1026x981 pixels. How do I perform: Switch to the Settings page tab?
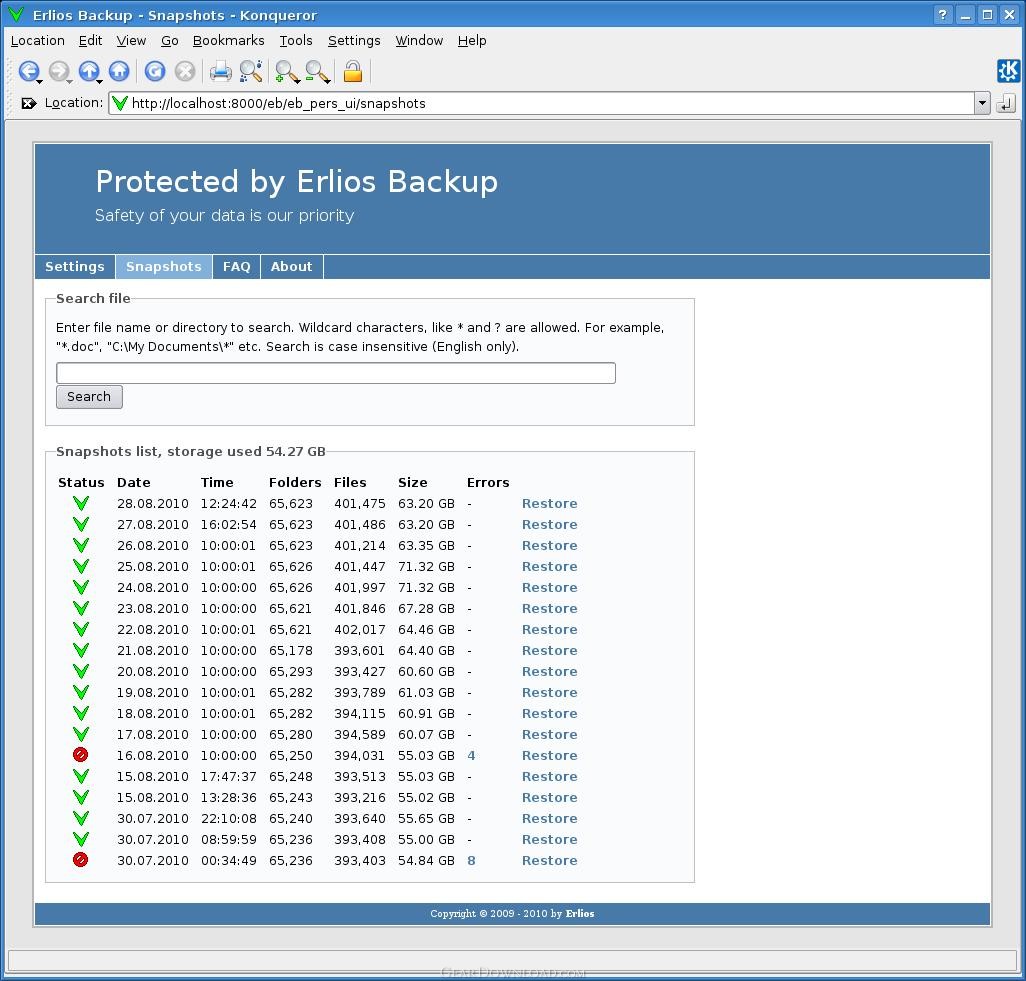(75, 266)
